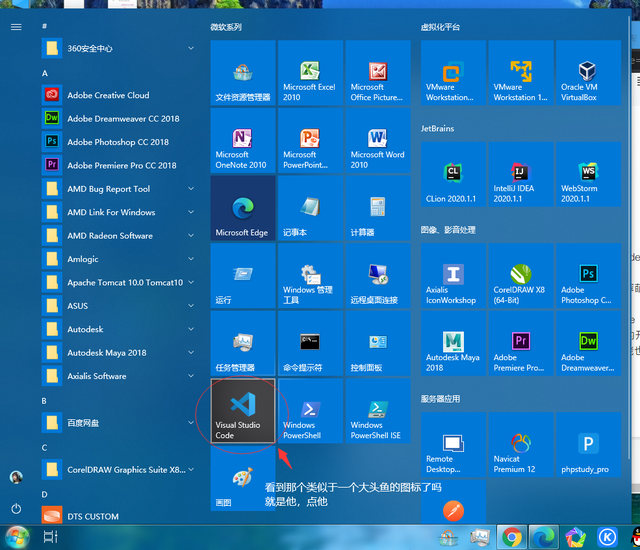Open 画图 paint tile
The image size is (640, 550).
click(243, 478)
